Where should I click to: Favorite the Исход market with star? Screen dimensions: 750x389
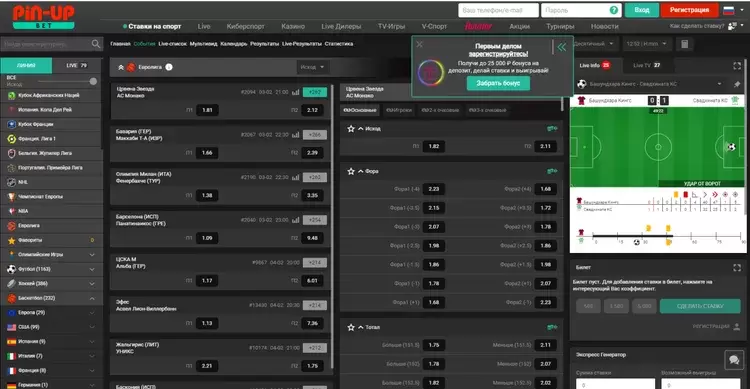coord(351,129)
